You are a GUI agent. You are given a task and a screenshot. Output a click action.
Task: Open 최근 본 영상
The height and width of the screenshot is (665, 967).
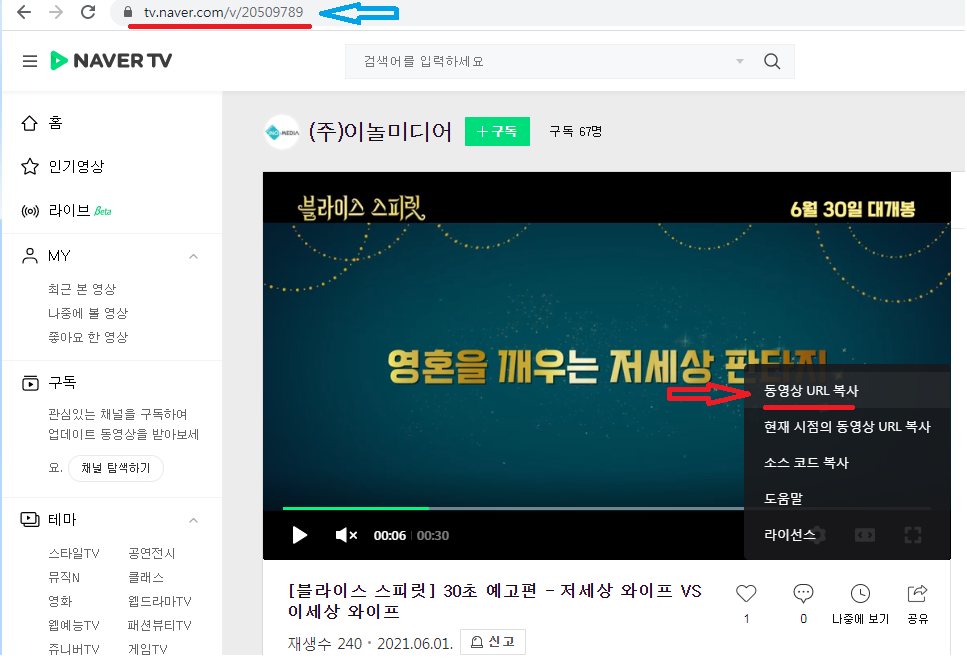coord(82,289)
